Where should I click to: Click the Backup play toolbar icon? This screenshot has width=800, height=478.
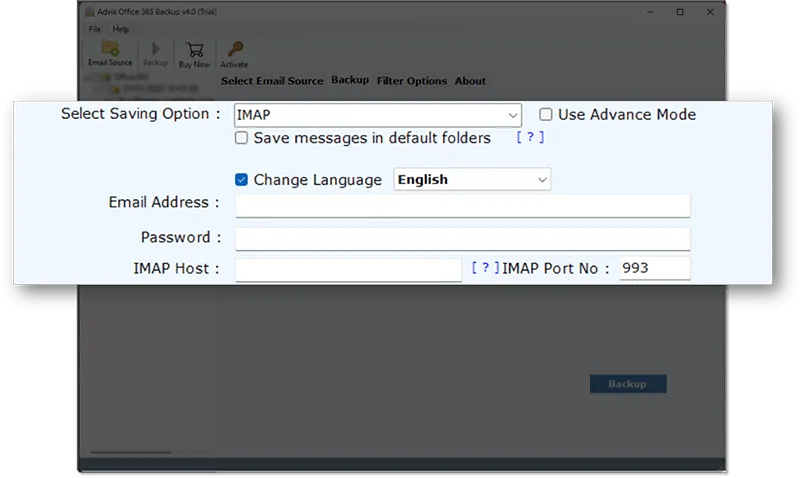(x=155, y=54)
